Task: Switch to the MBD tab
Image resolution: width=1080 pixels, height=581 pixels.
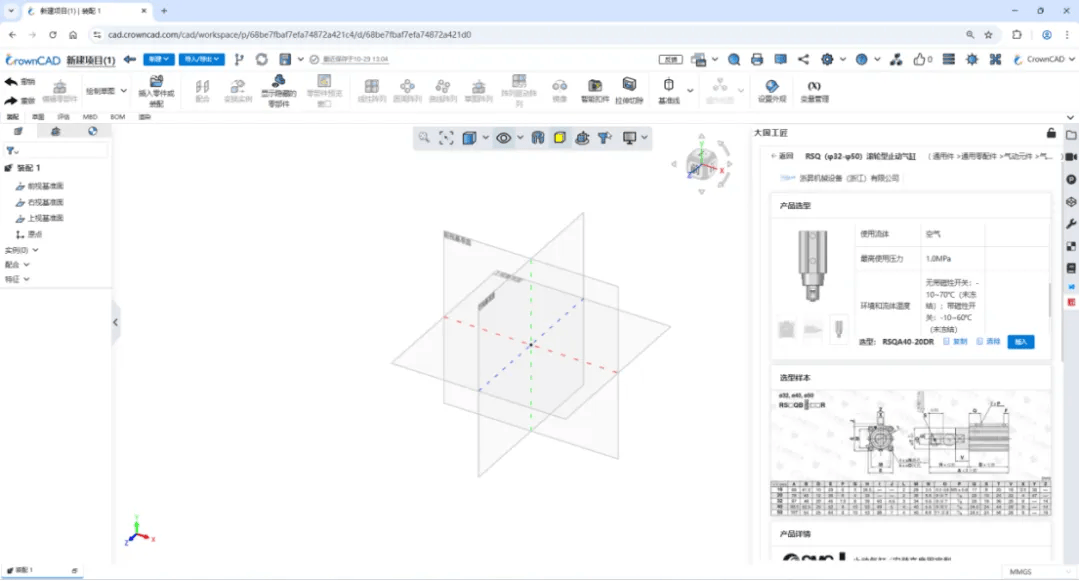Action: [90, 117]
